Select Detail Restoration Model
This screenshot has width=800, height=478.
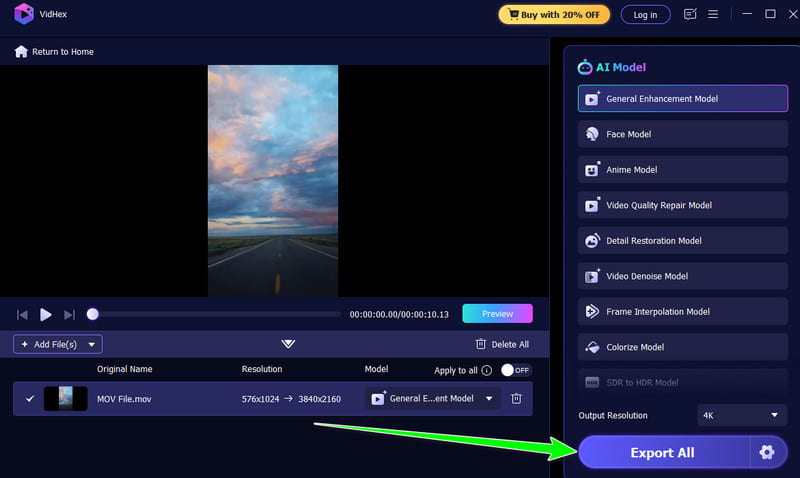tap(683, 240)
